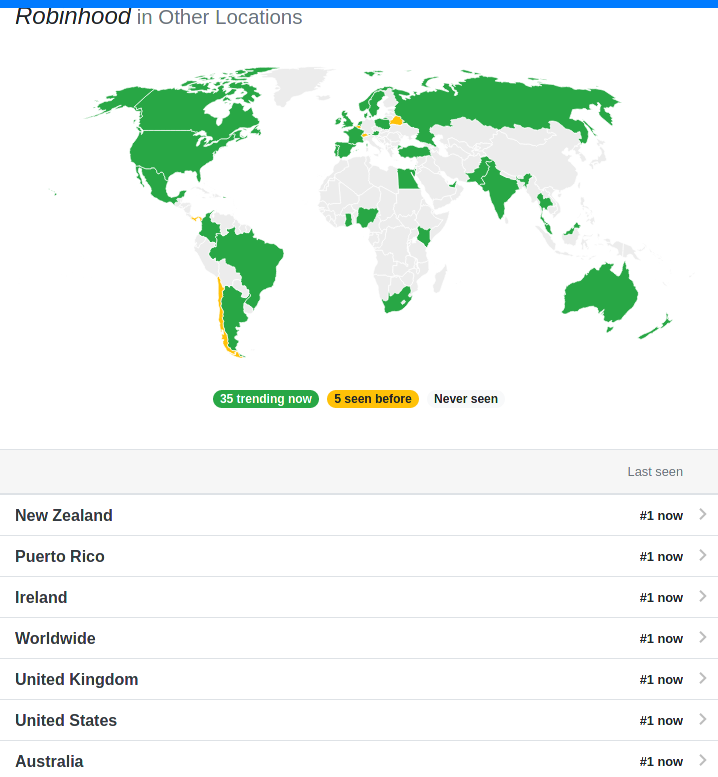The height and width of the screenshot is (777, 718).
Task: Click Egypt on the world map
Action: point(408,179)
